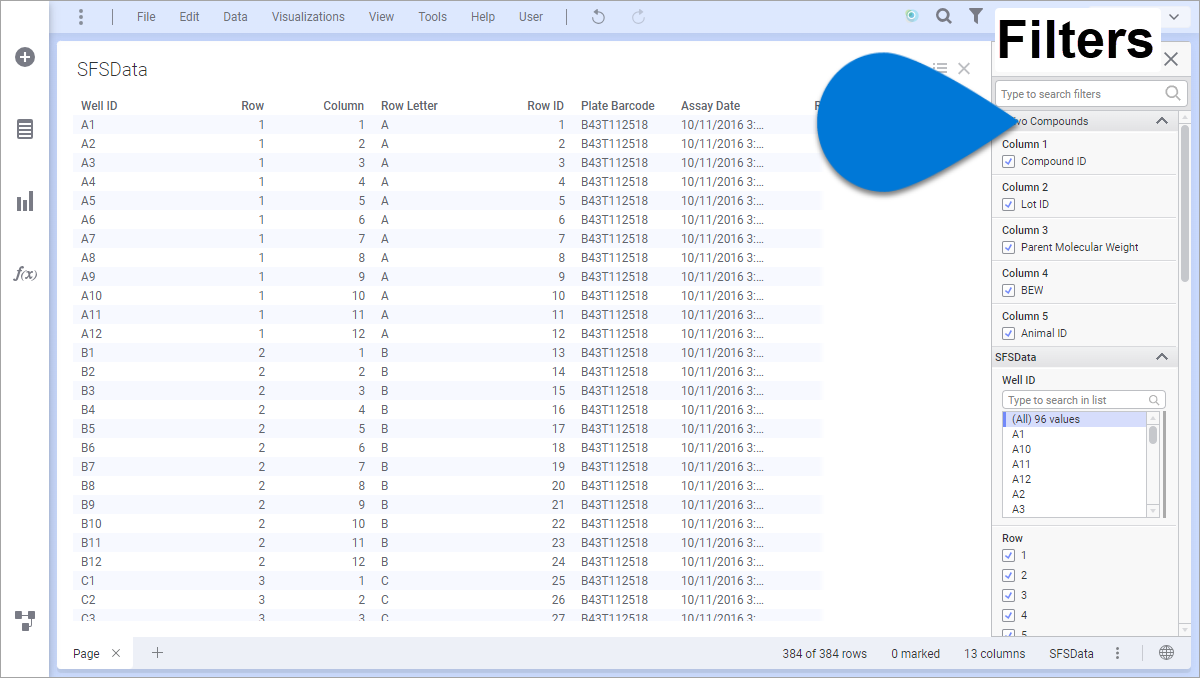
Task: Uncheck Row filter value 4
Action: tap(1008, 615)
